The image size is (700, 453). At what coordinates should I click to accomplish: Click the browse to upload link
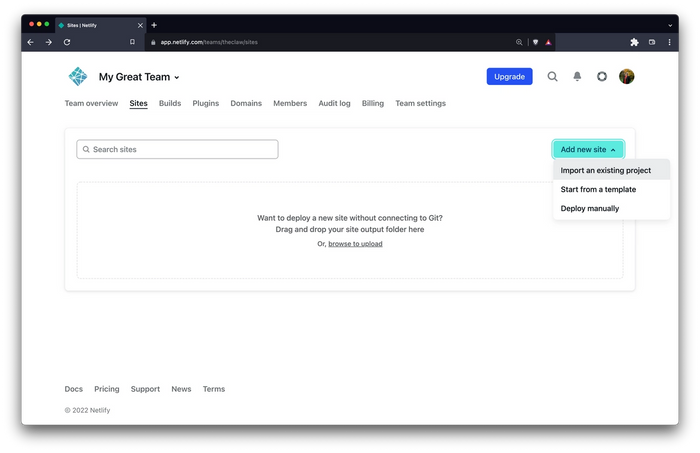pyautogui.click(x=355, y=244)
